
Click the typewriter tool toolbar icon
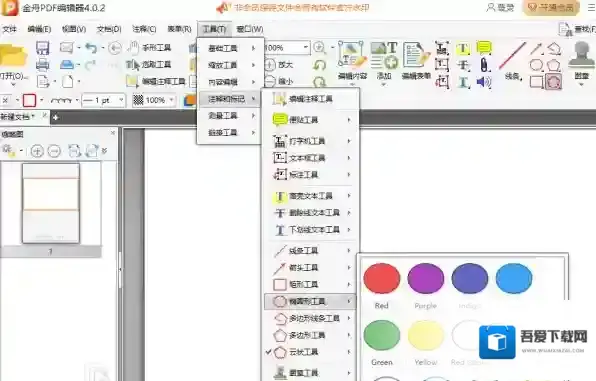tap(442, 49)
